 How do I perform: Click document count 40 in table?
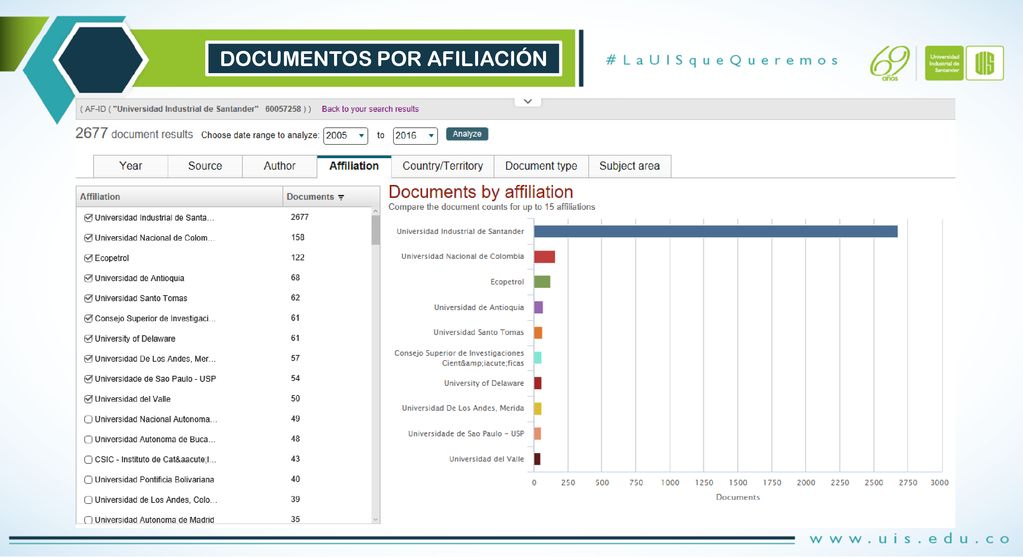tap(296, 479)
